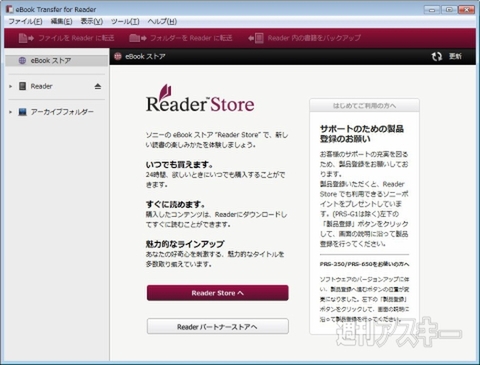480x365 pixels.
Task: Click the Reader backup icon
Action: click(256, 38)
